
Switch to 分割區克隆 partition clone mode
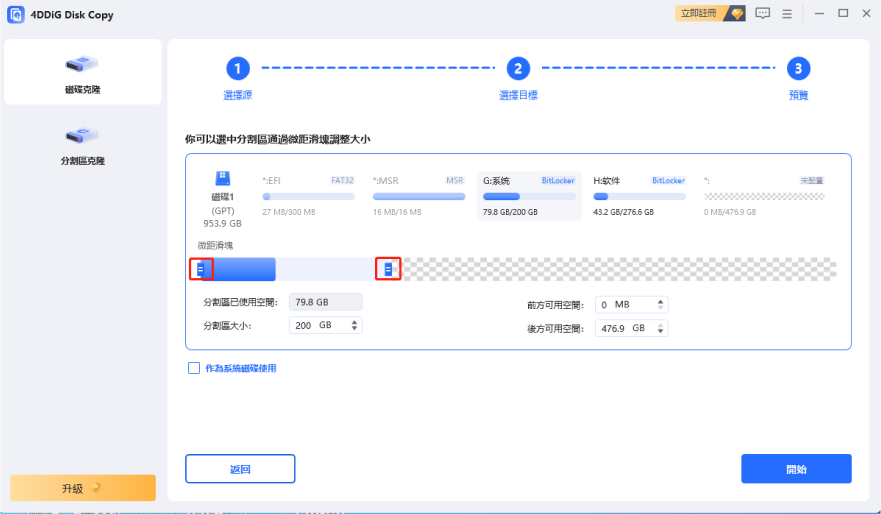[83, 145]
